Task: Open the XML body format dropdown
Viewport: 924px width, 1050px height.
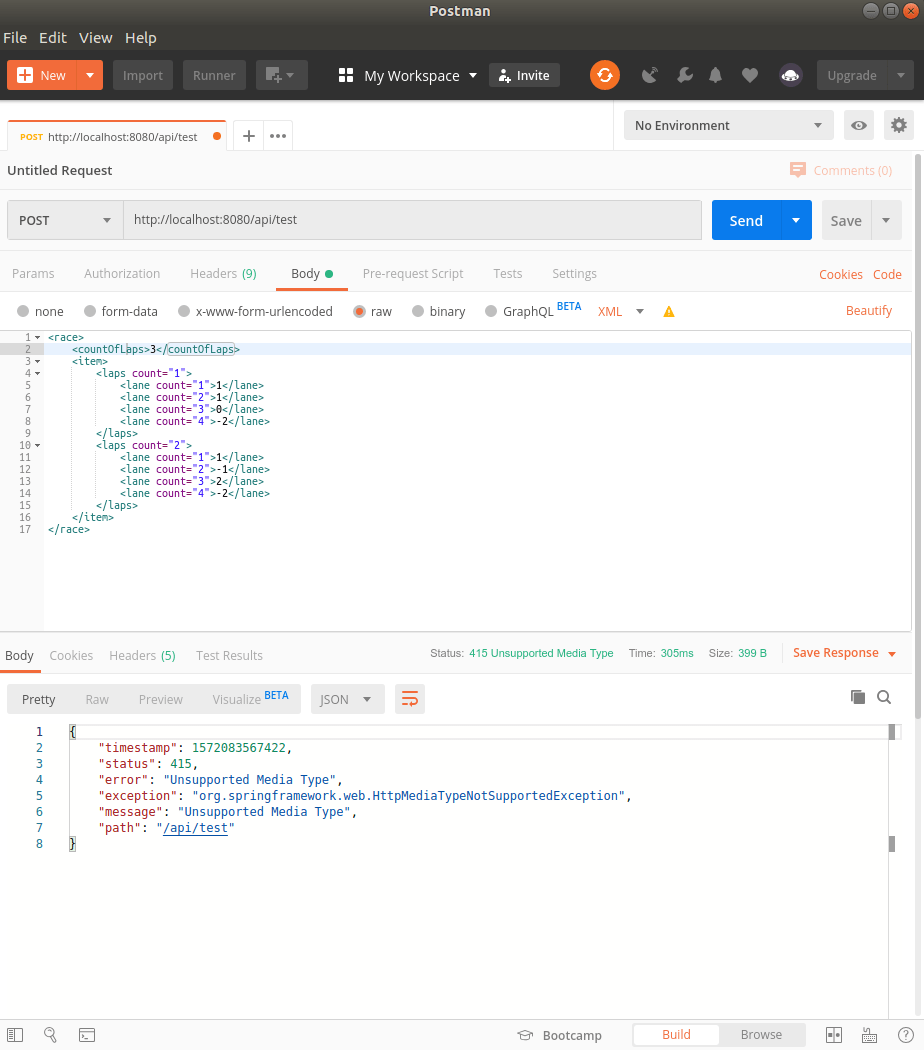Action: tap(620, 311)
